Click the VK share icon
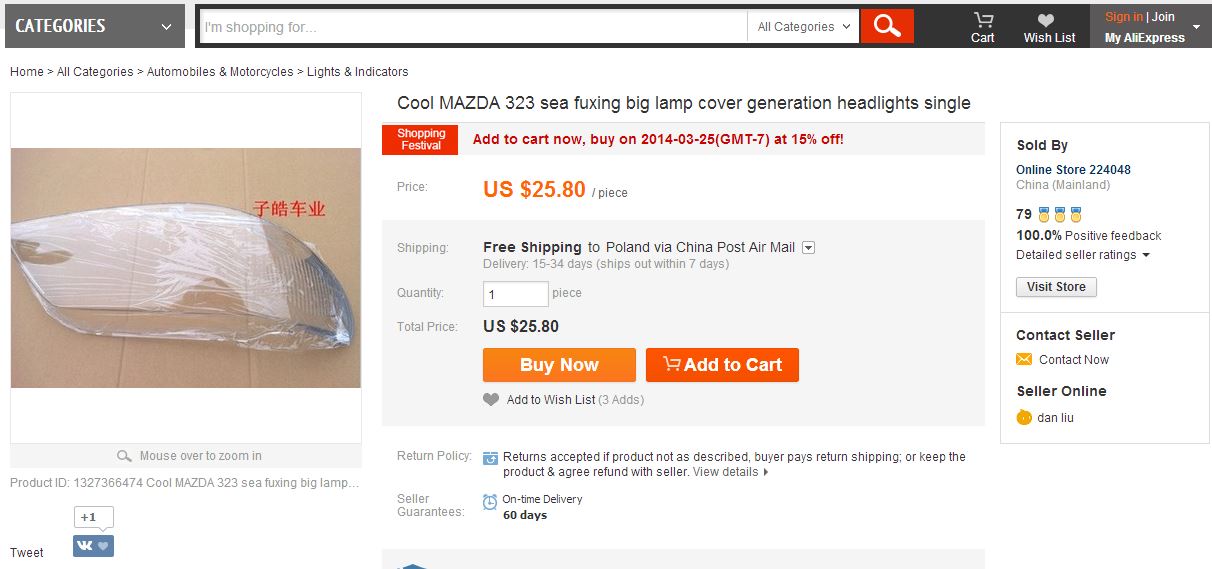Viewport: 1212px width, 569px height. (x=84, y=546)
